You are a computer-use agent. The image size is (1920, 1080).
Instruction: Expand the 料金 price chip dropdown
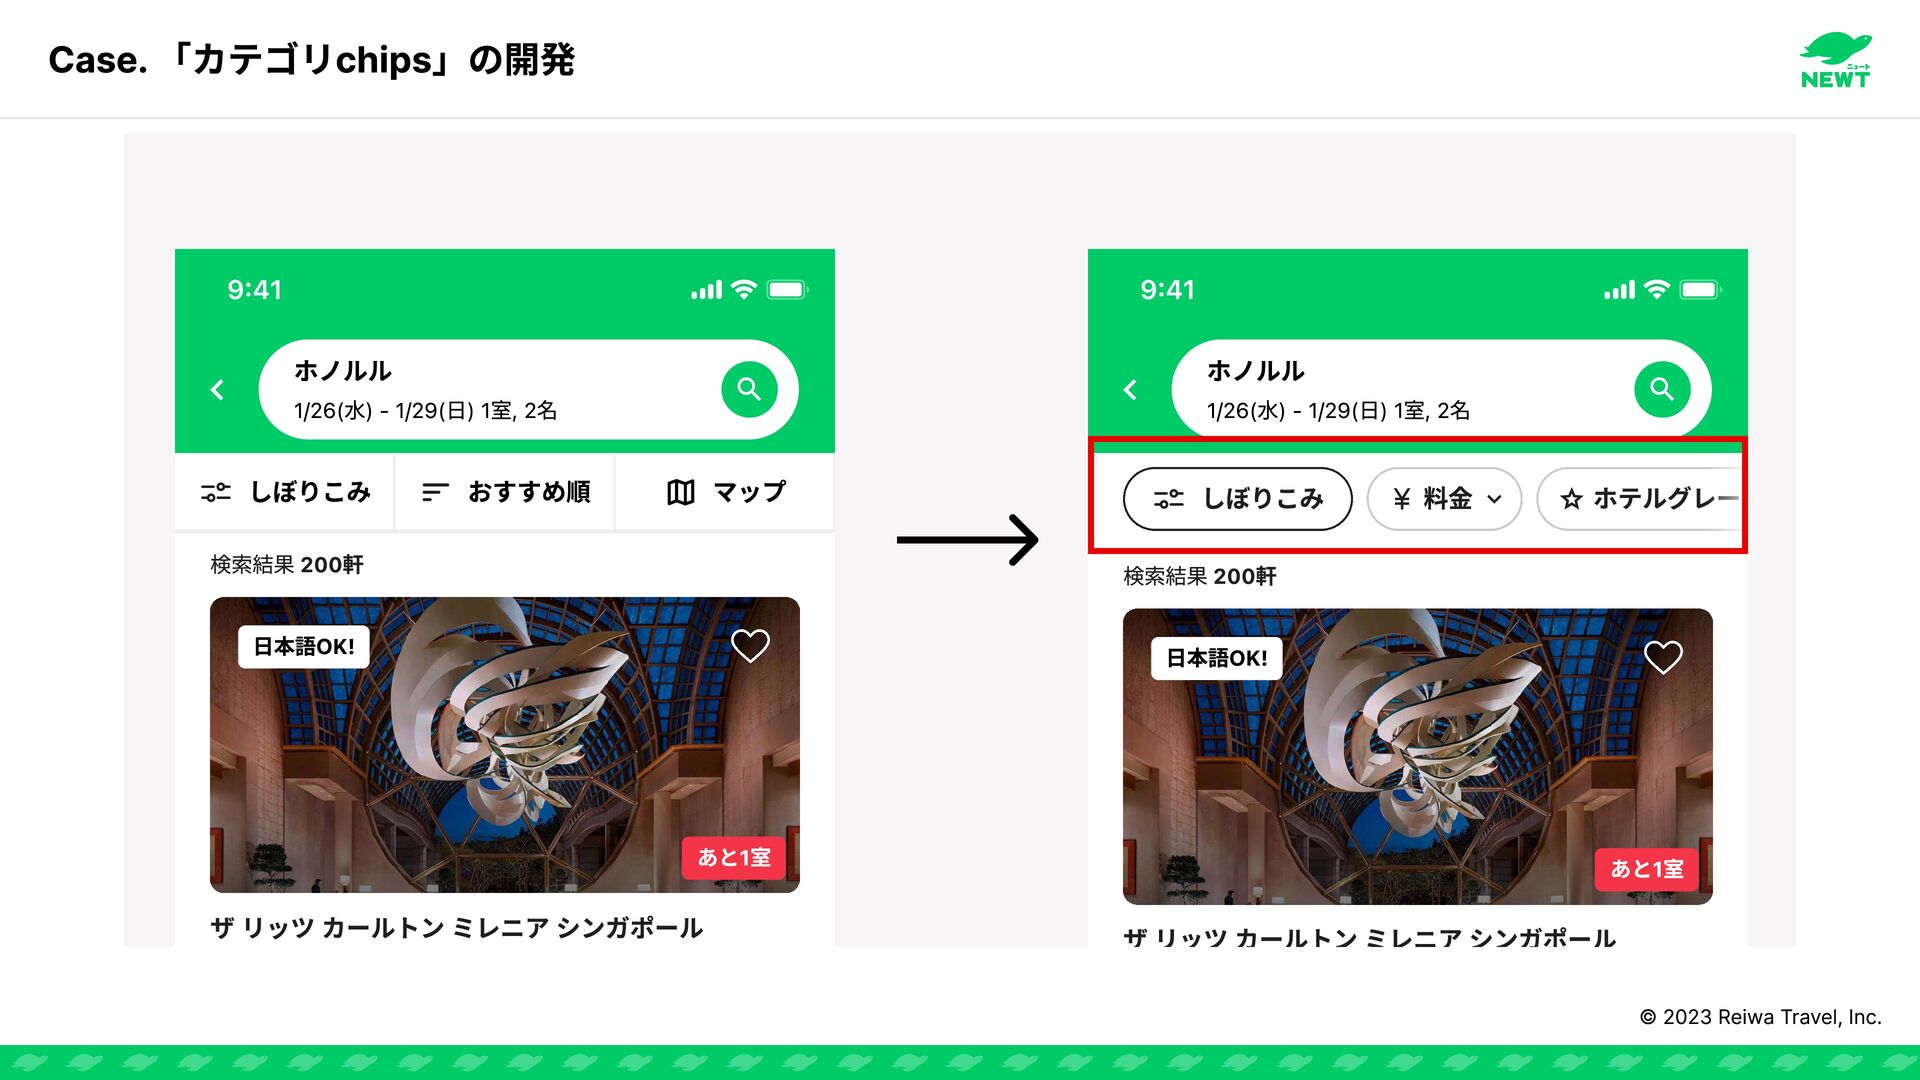tap(1444, 498)
